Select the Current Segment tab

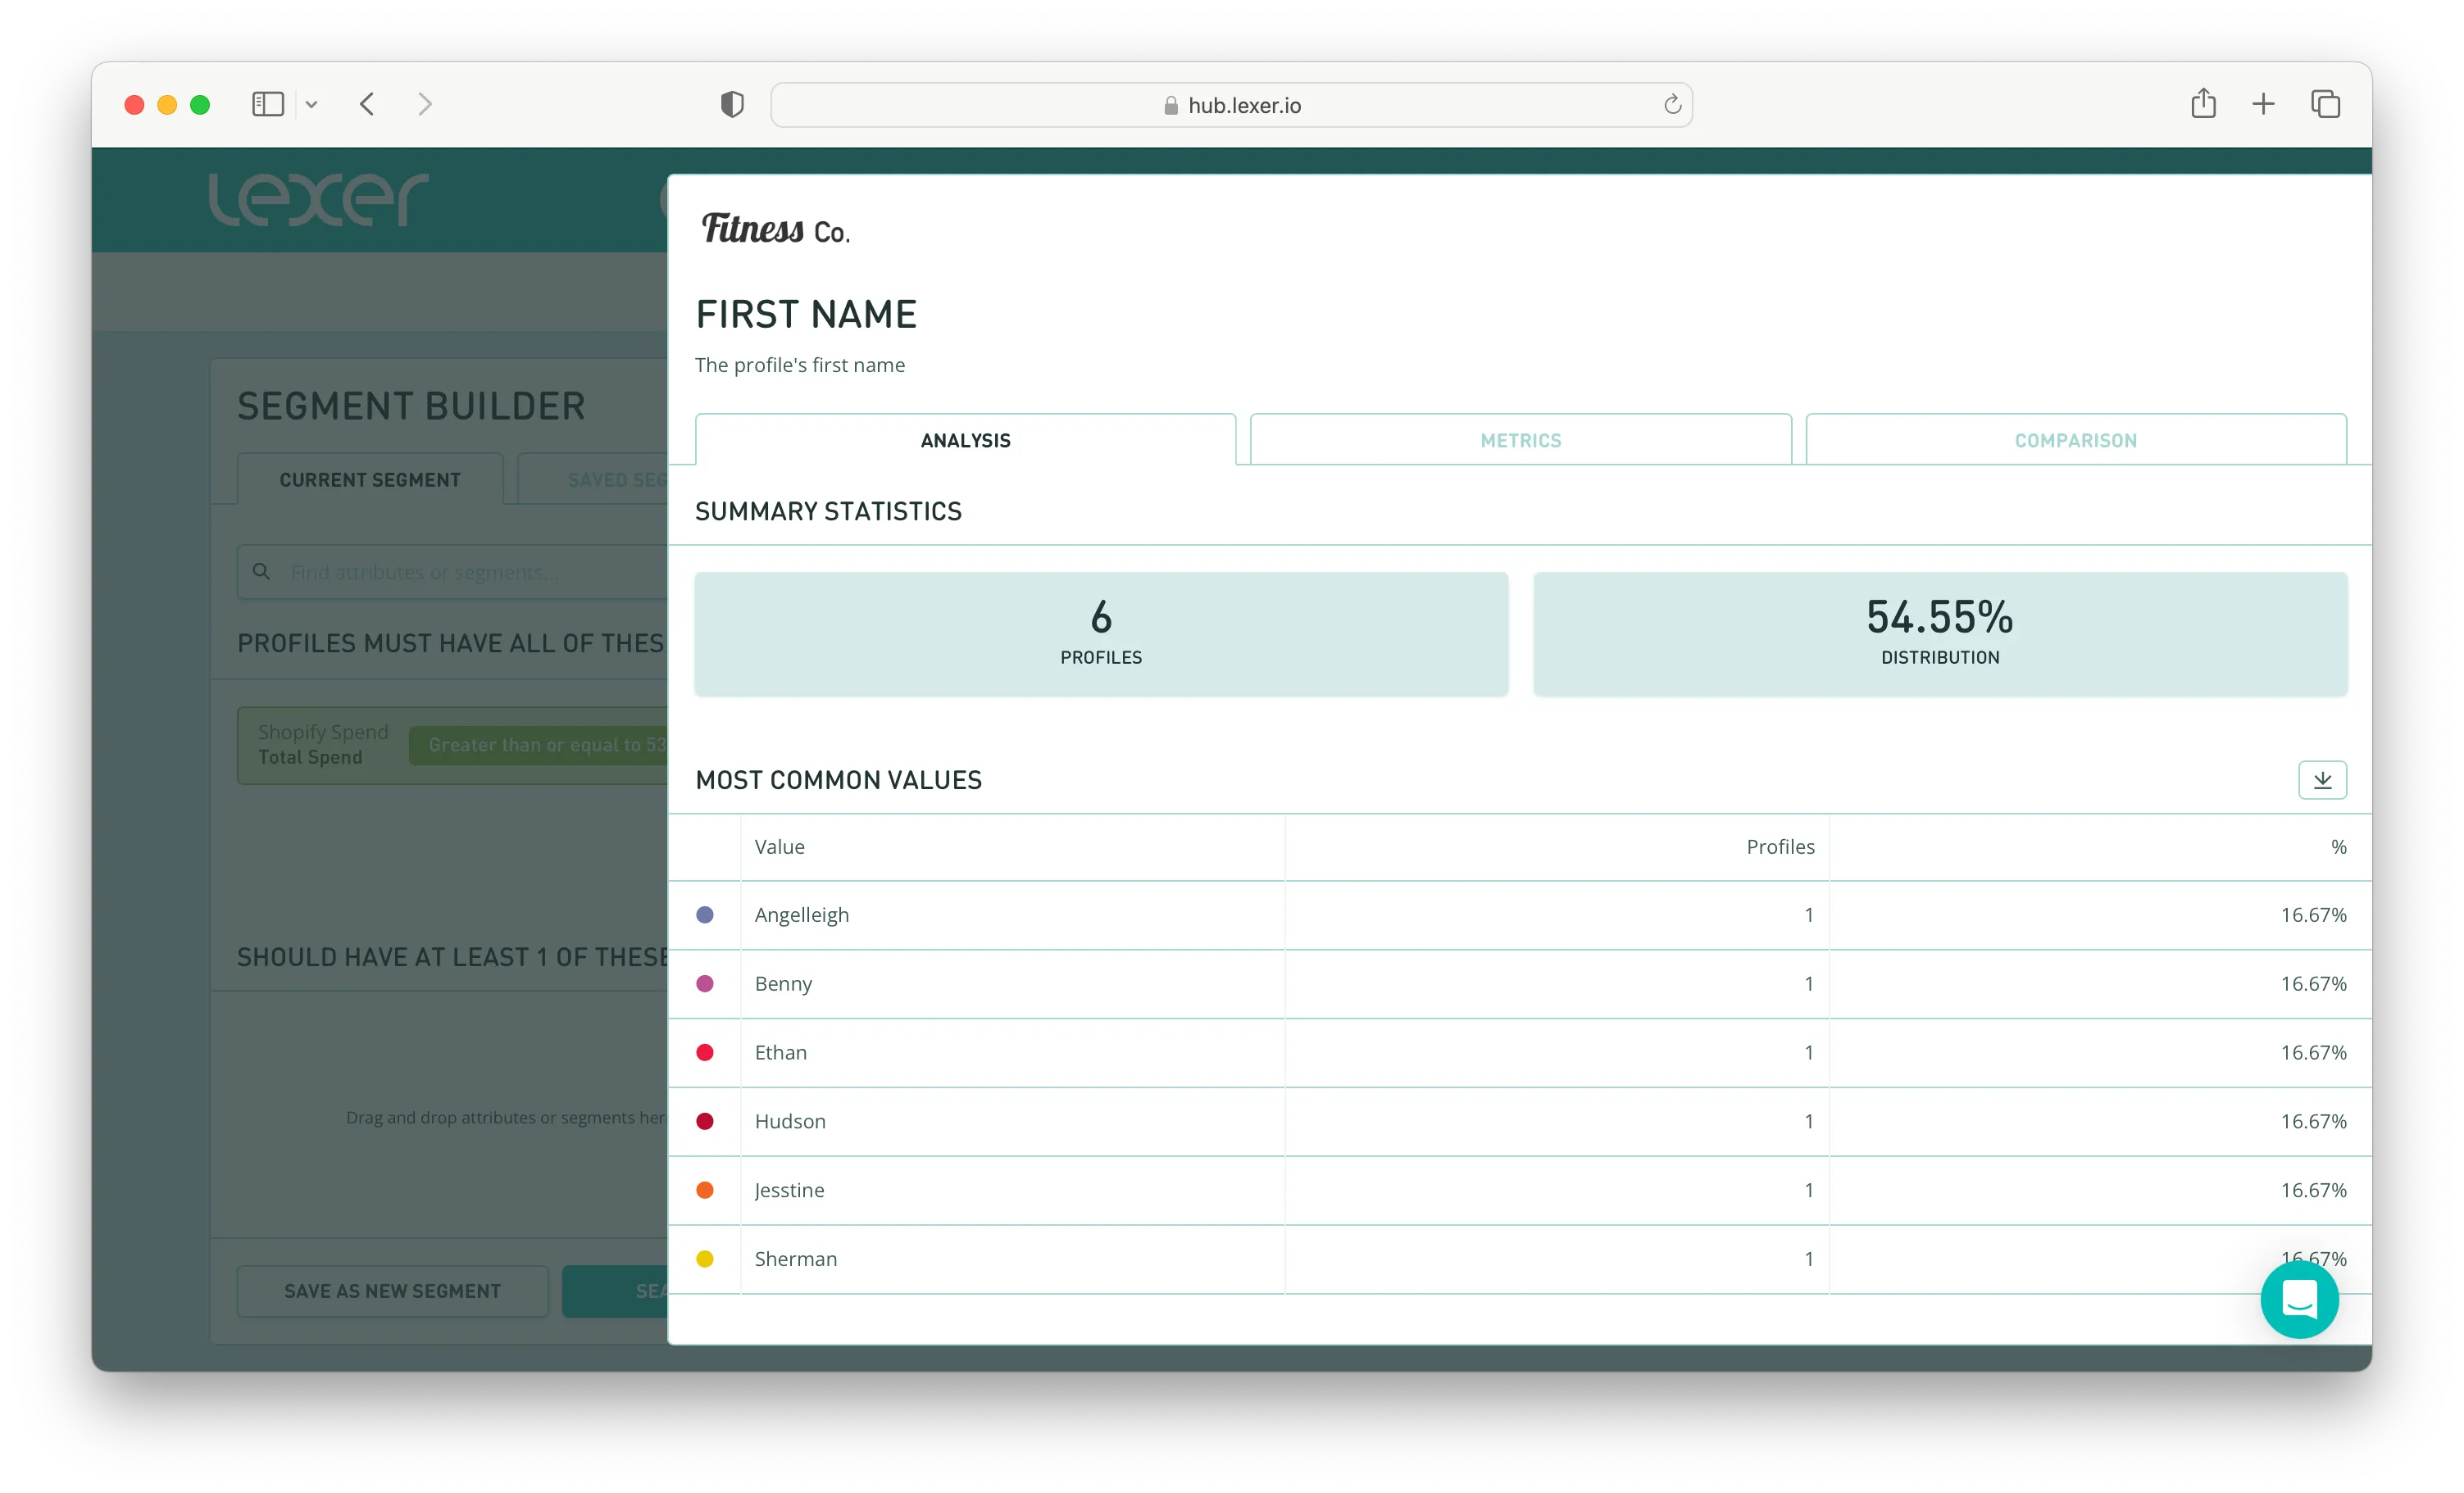pyautogui.click(x=370, y=480)
